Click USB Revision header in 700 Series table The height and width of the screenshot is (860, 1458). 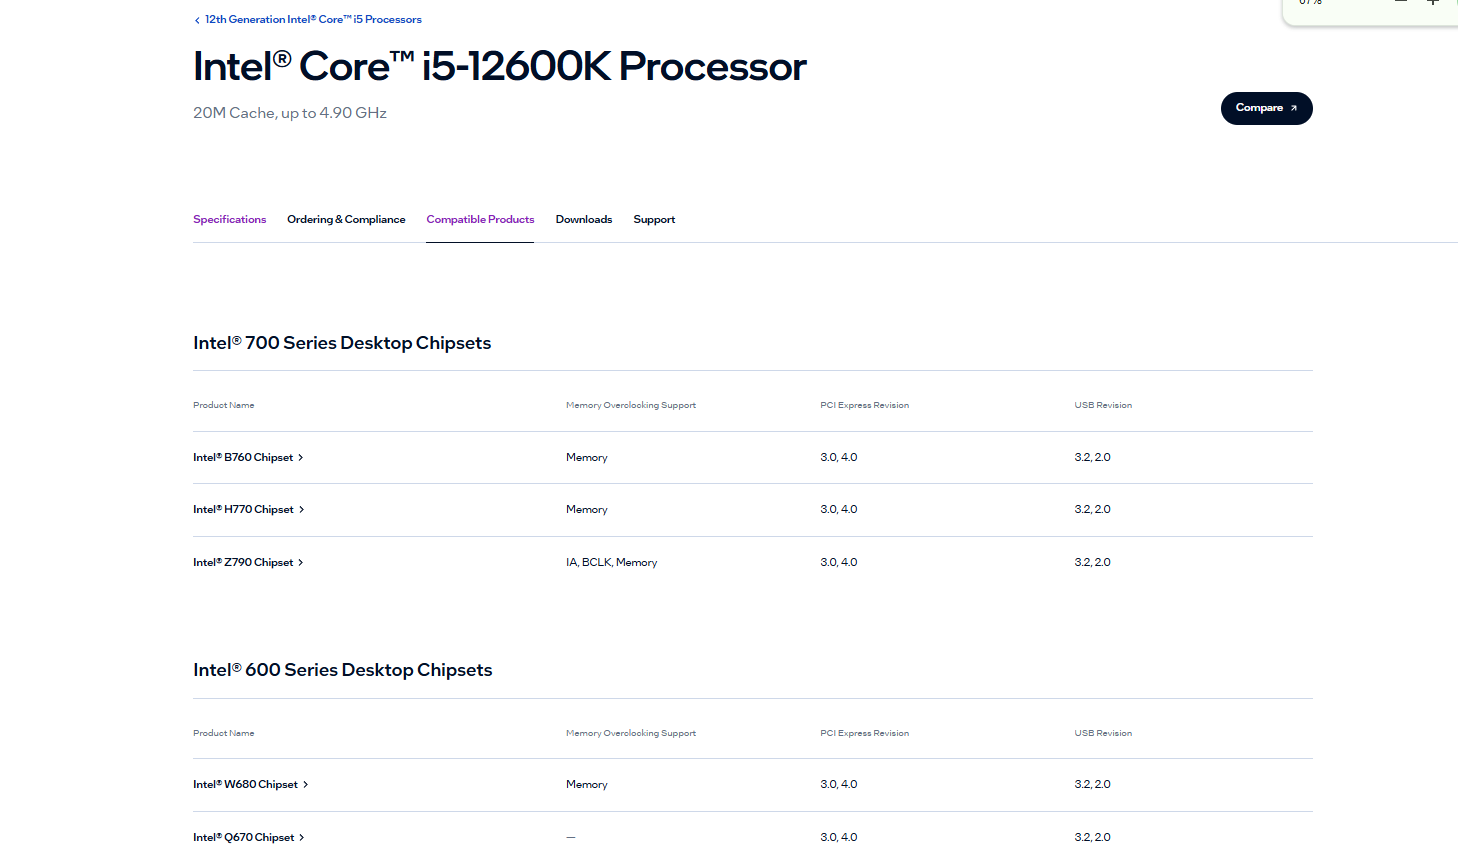(1104, 405)
